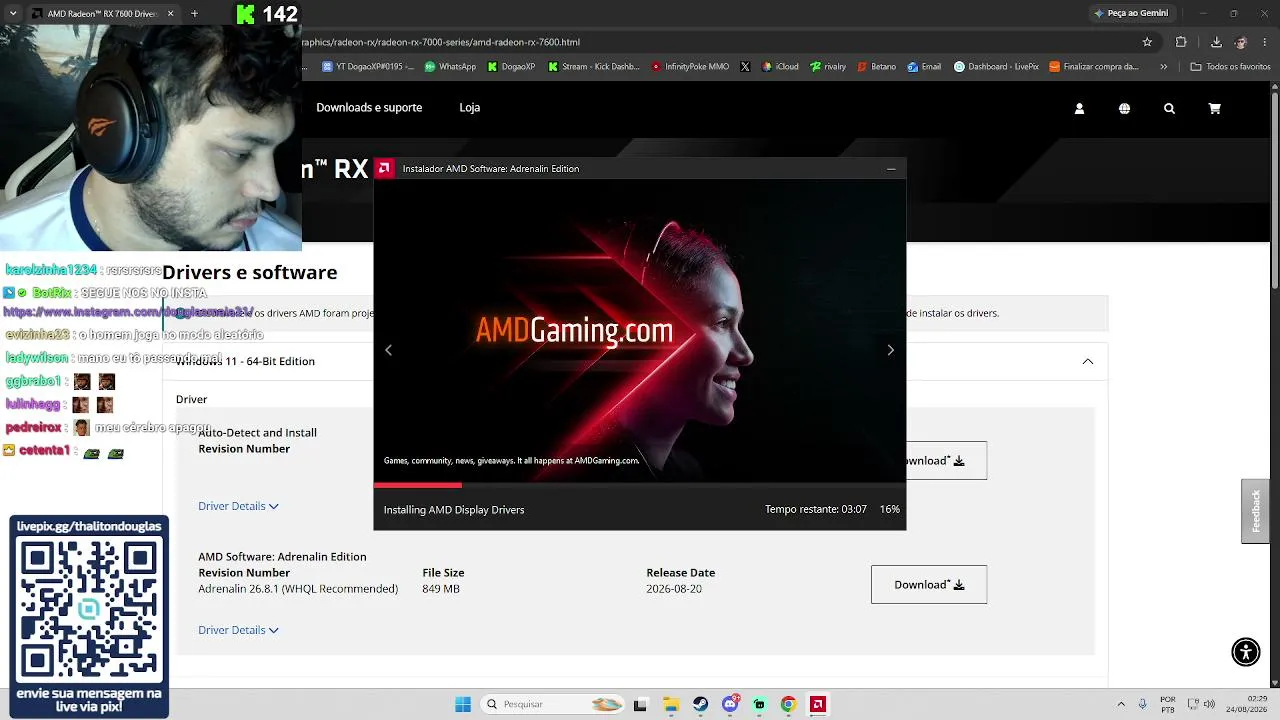The width and height of the screenshot is (1280, 720).
Task: Click the 'Windows 11 - 64-Bit Edition' heading
Action: 245,361
